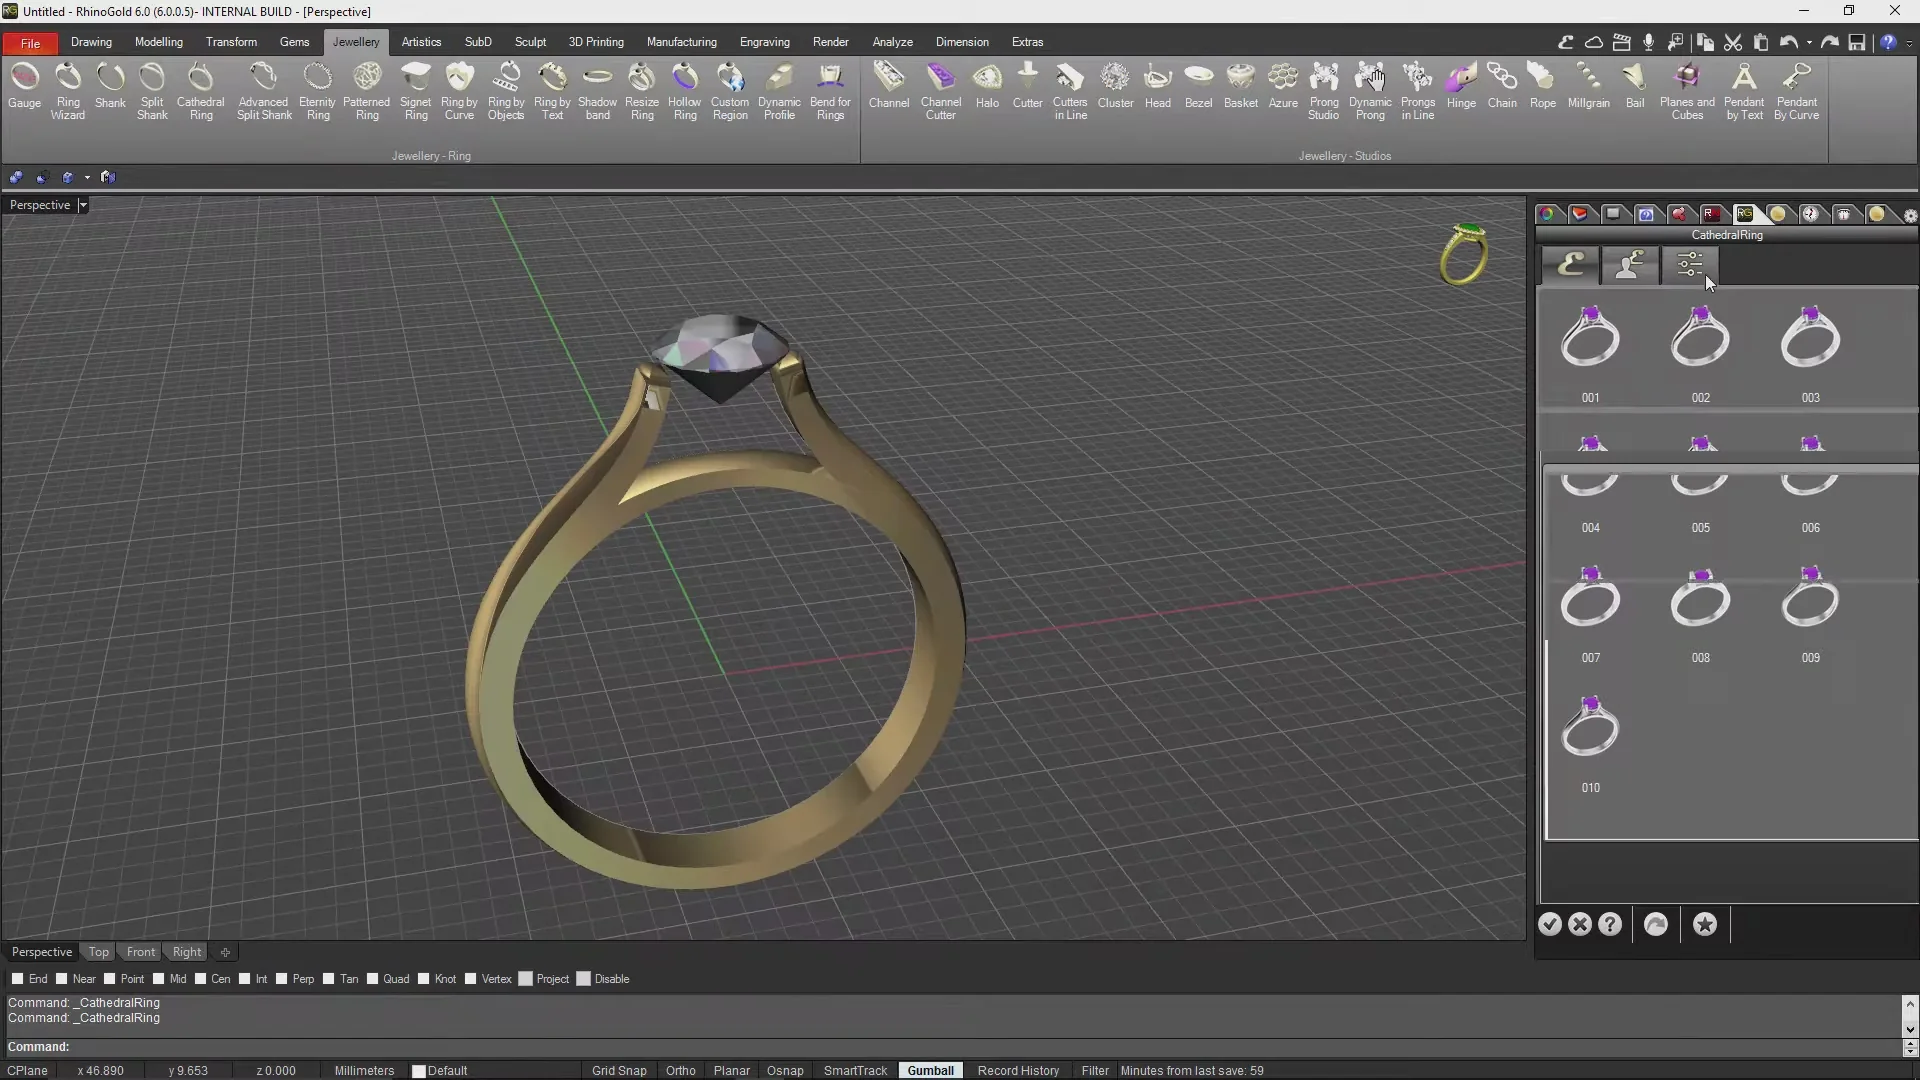
Task: Select the Eternity Ring tool
Action: pyautogui.click(x=318, y=91)
